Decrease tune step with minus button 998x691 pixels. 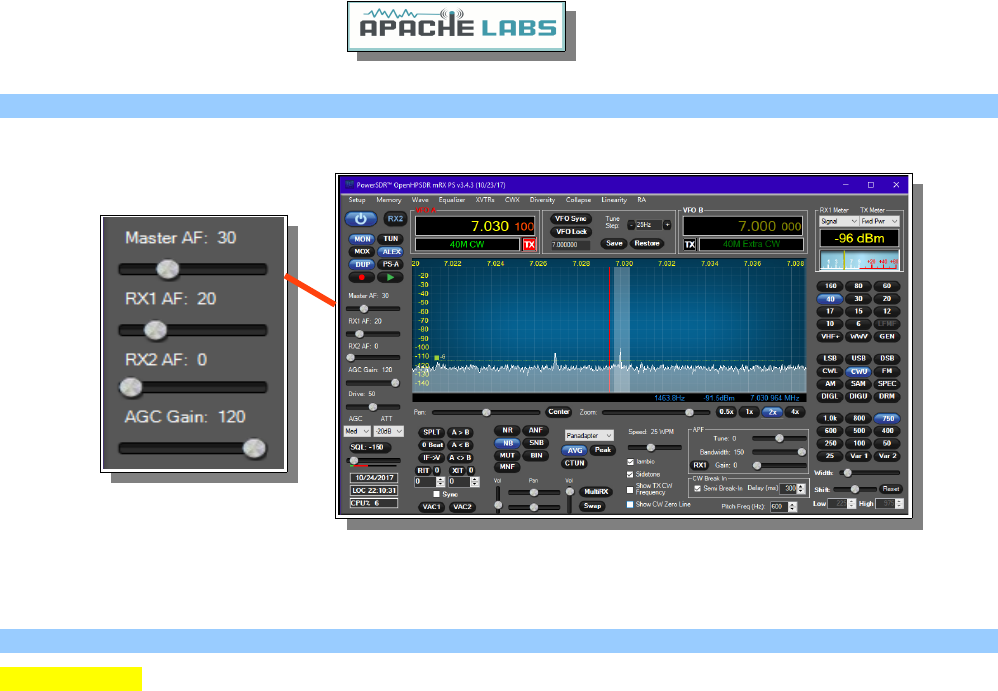631,225
